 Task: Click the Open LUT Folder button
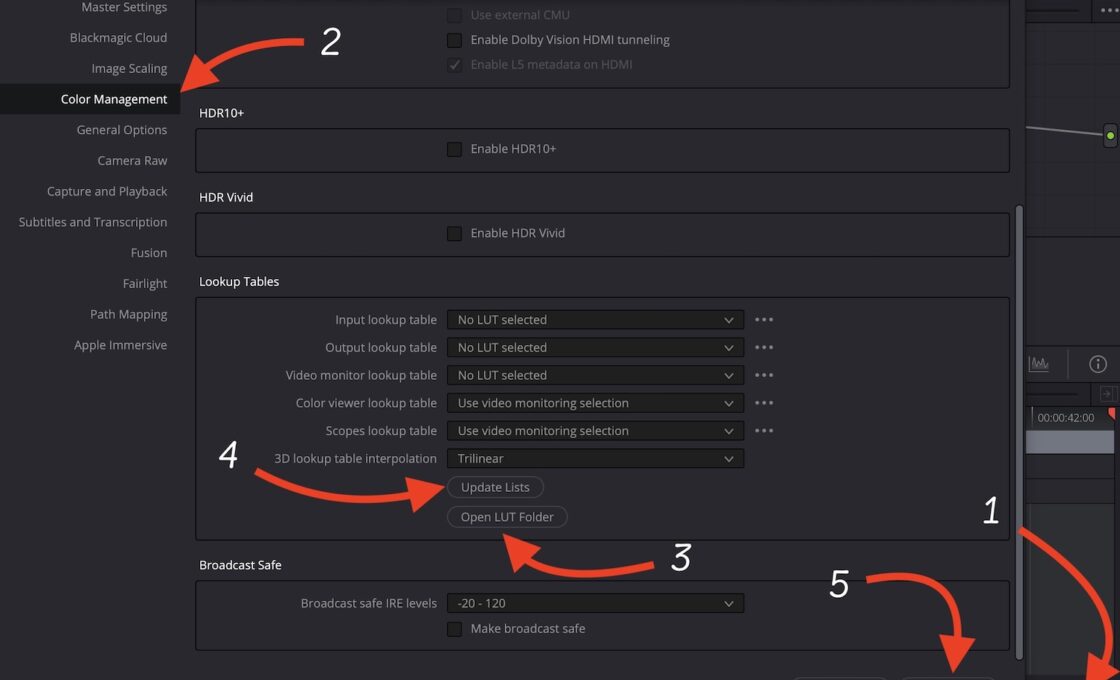[506, 517]
